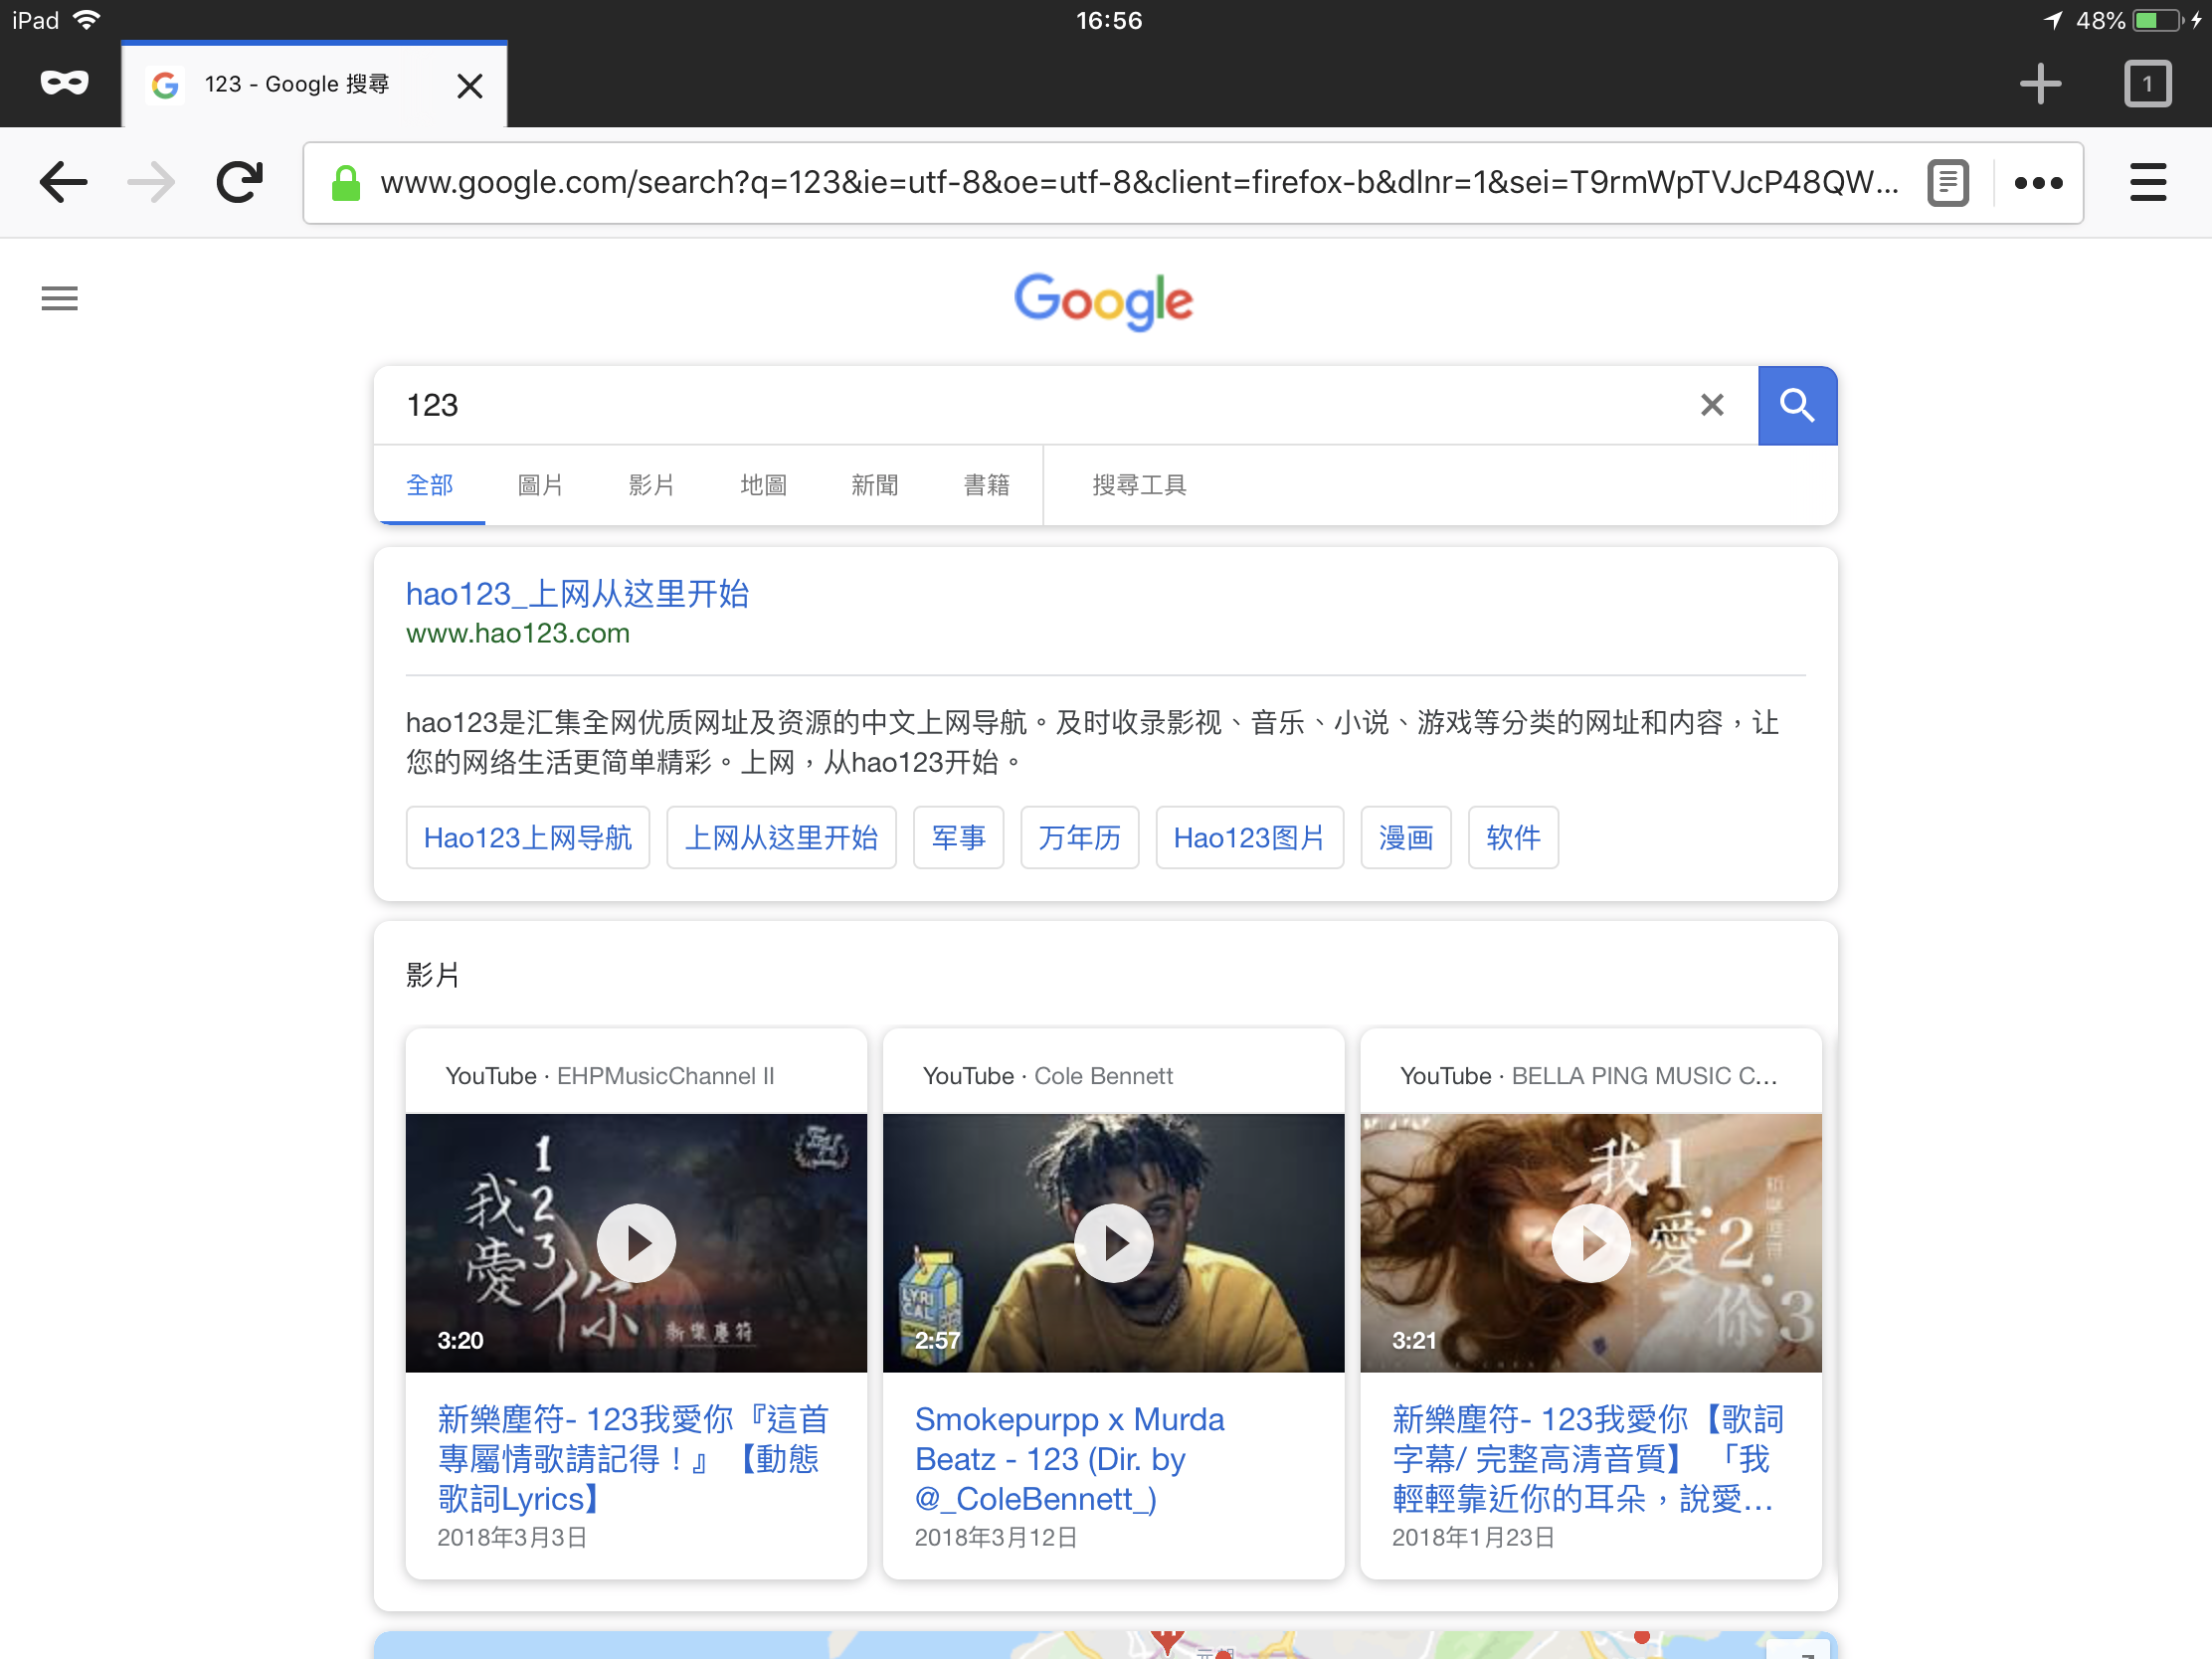2212x1659 pixels.
Task: Click the 2018年3月12日 date text
Action: point(995,1537)
